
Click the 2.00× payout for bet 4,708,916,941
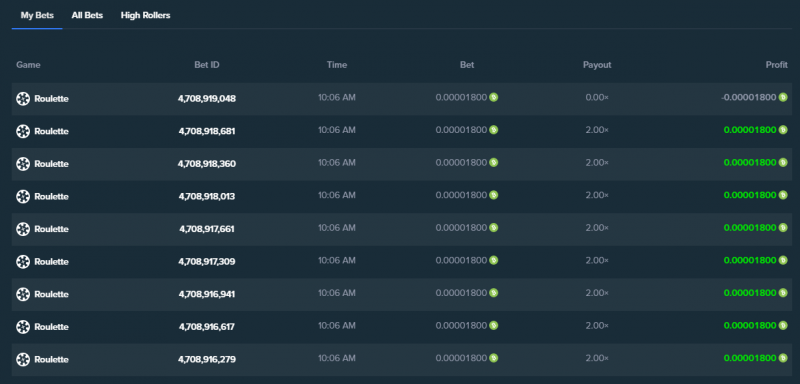tap(597, 293)
